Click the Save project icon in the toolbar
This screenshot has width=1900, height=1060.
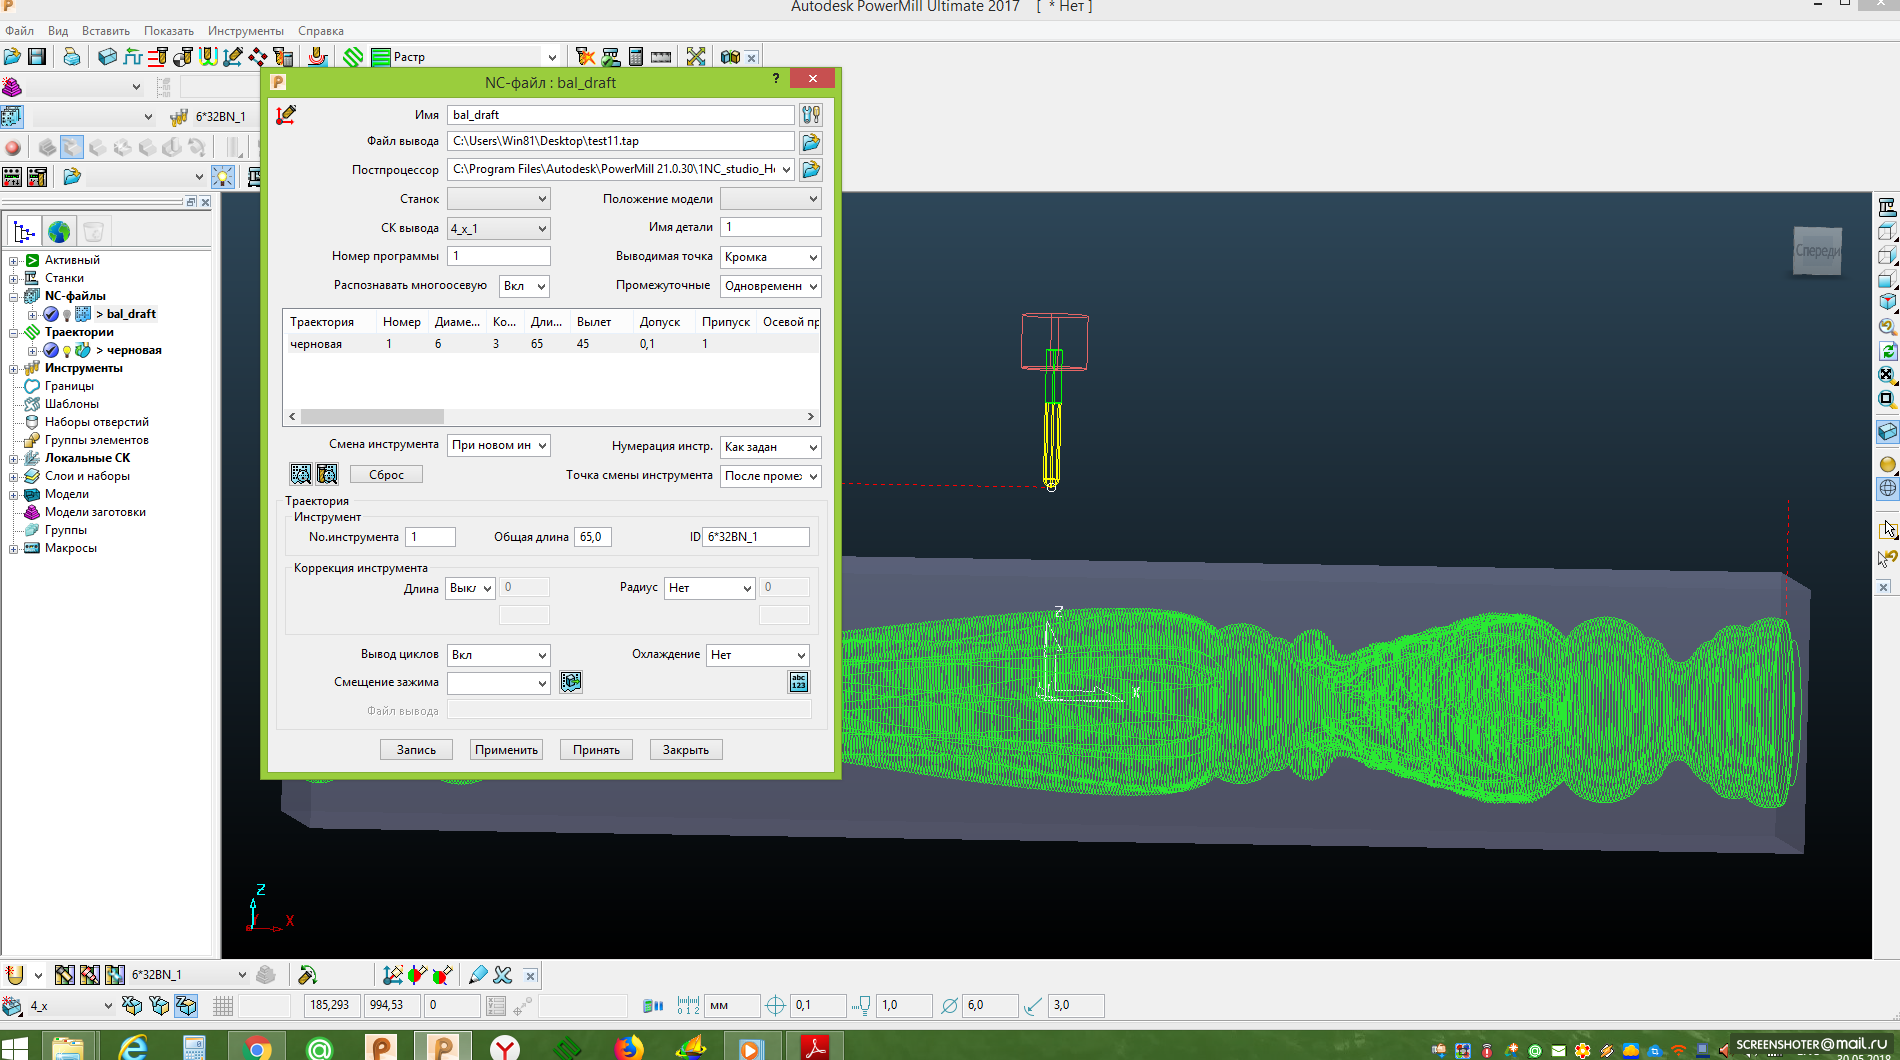tap(37, 57)
